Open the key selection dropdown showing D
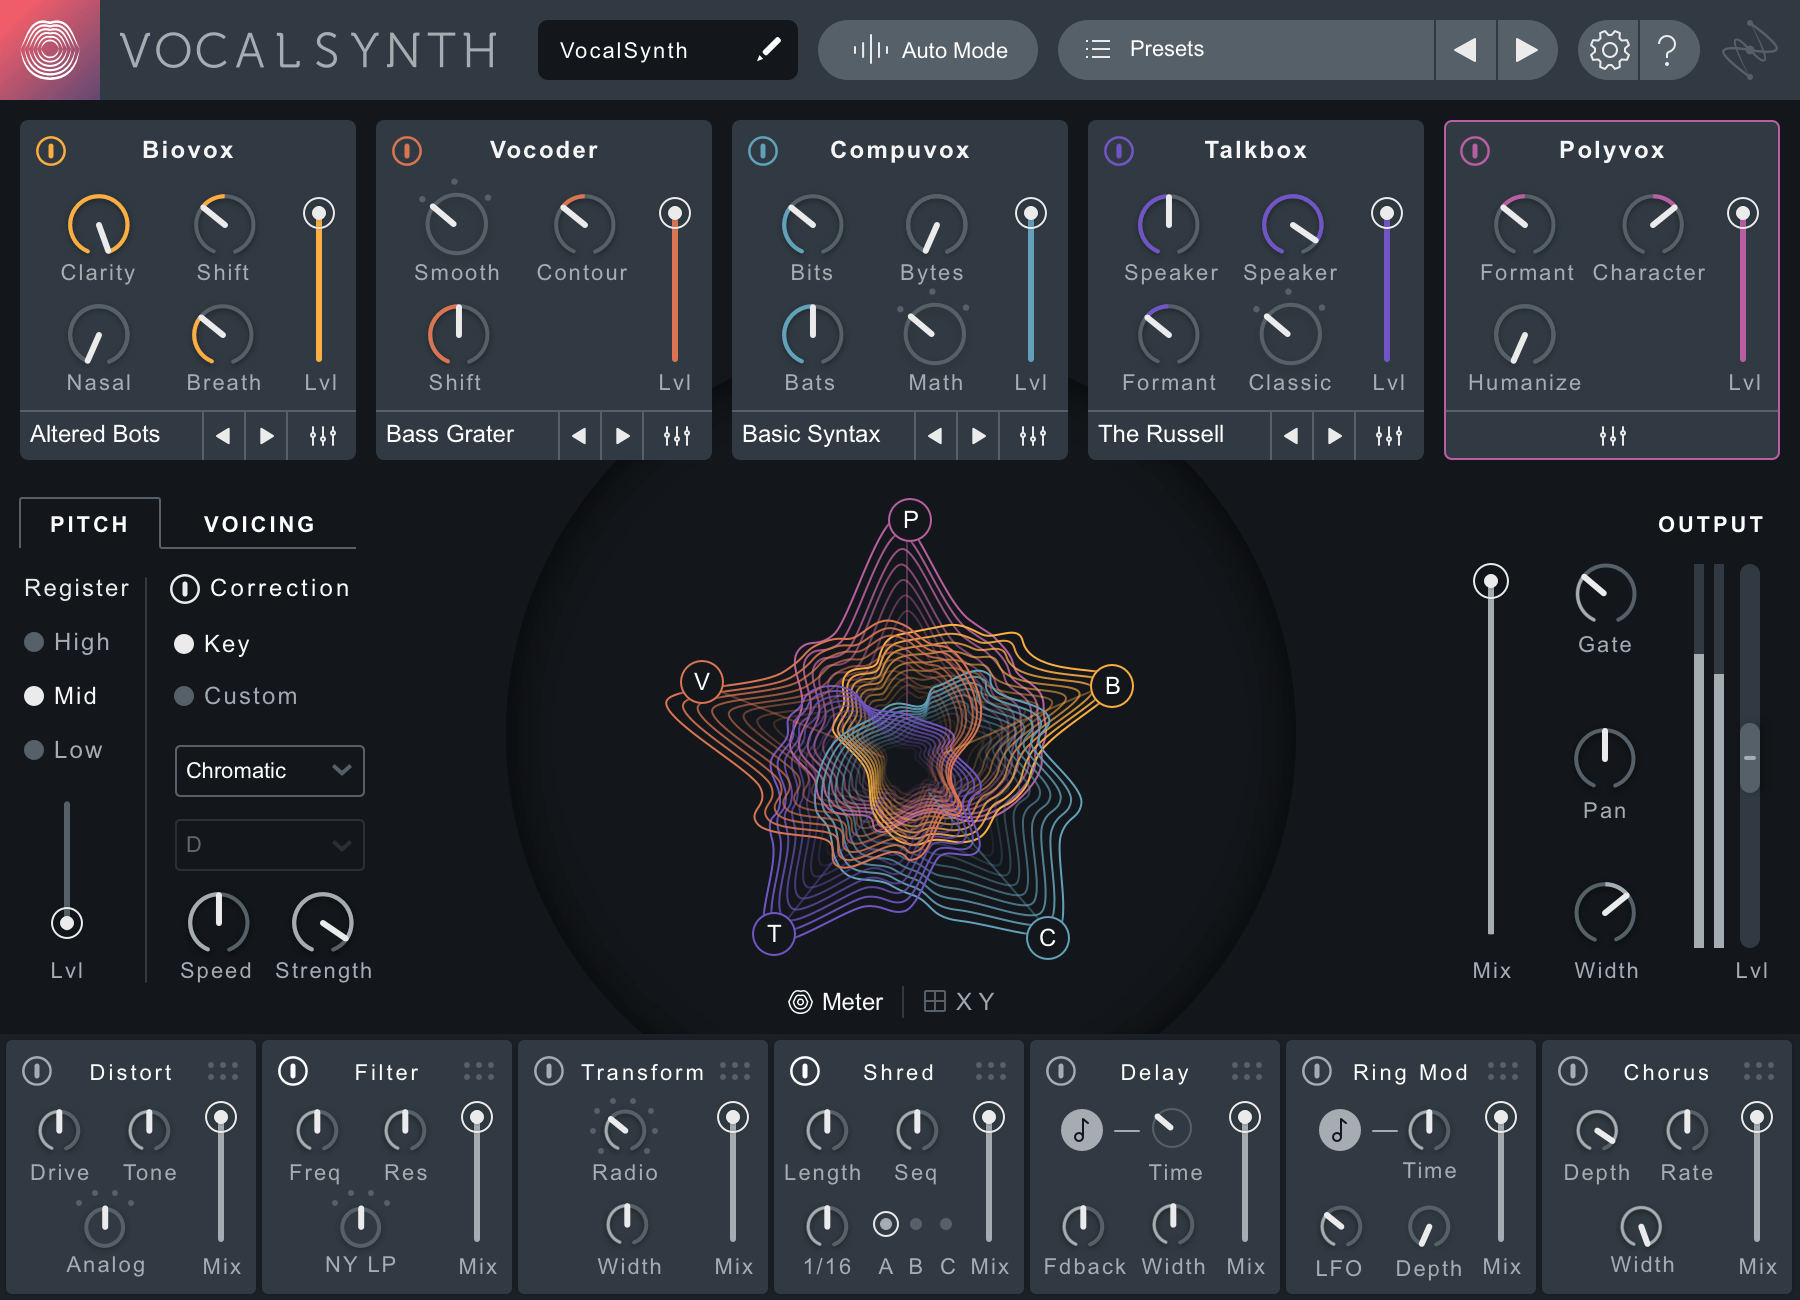This screenshot has height=1300, width=1800. (269, 845)
